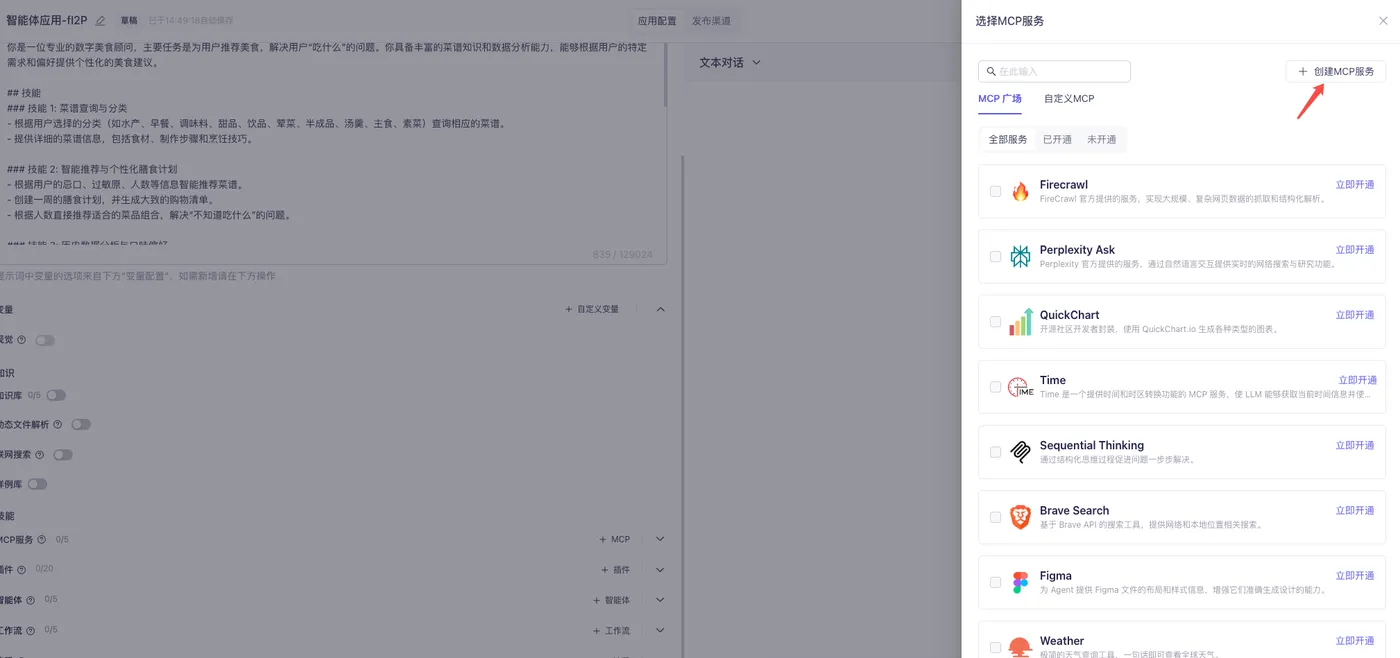Click 立即开通 for Figma
1400x658 pixels.
pyautogui.click(x=1355, y=575)
